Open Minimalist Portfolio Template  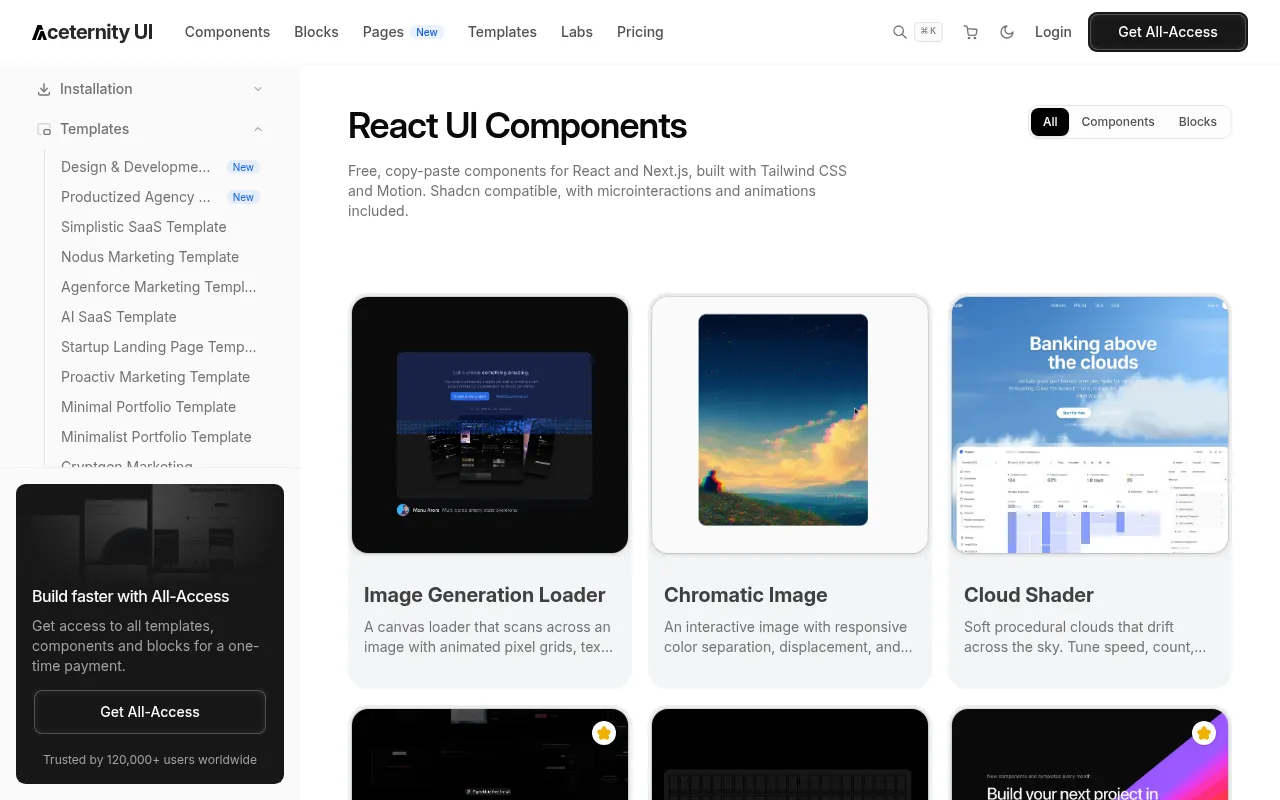pyautogui.click(x=156, y=437)
